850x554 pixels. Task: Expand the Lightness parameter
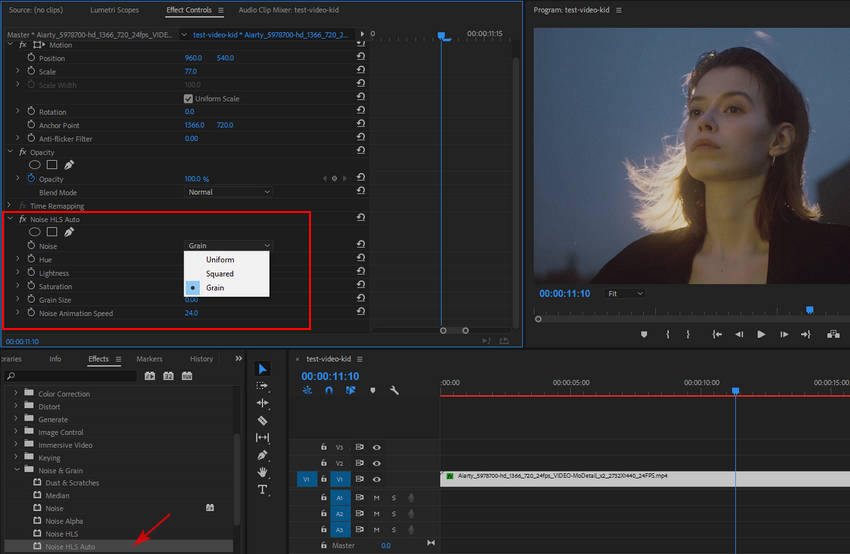point(17,272)
